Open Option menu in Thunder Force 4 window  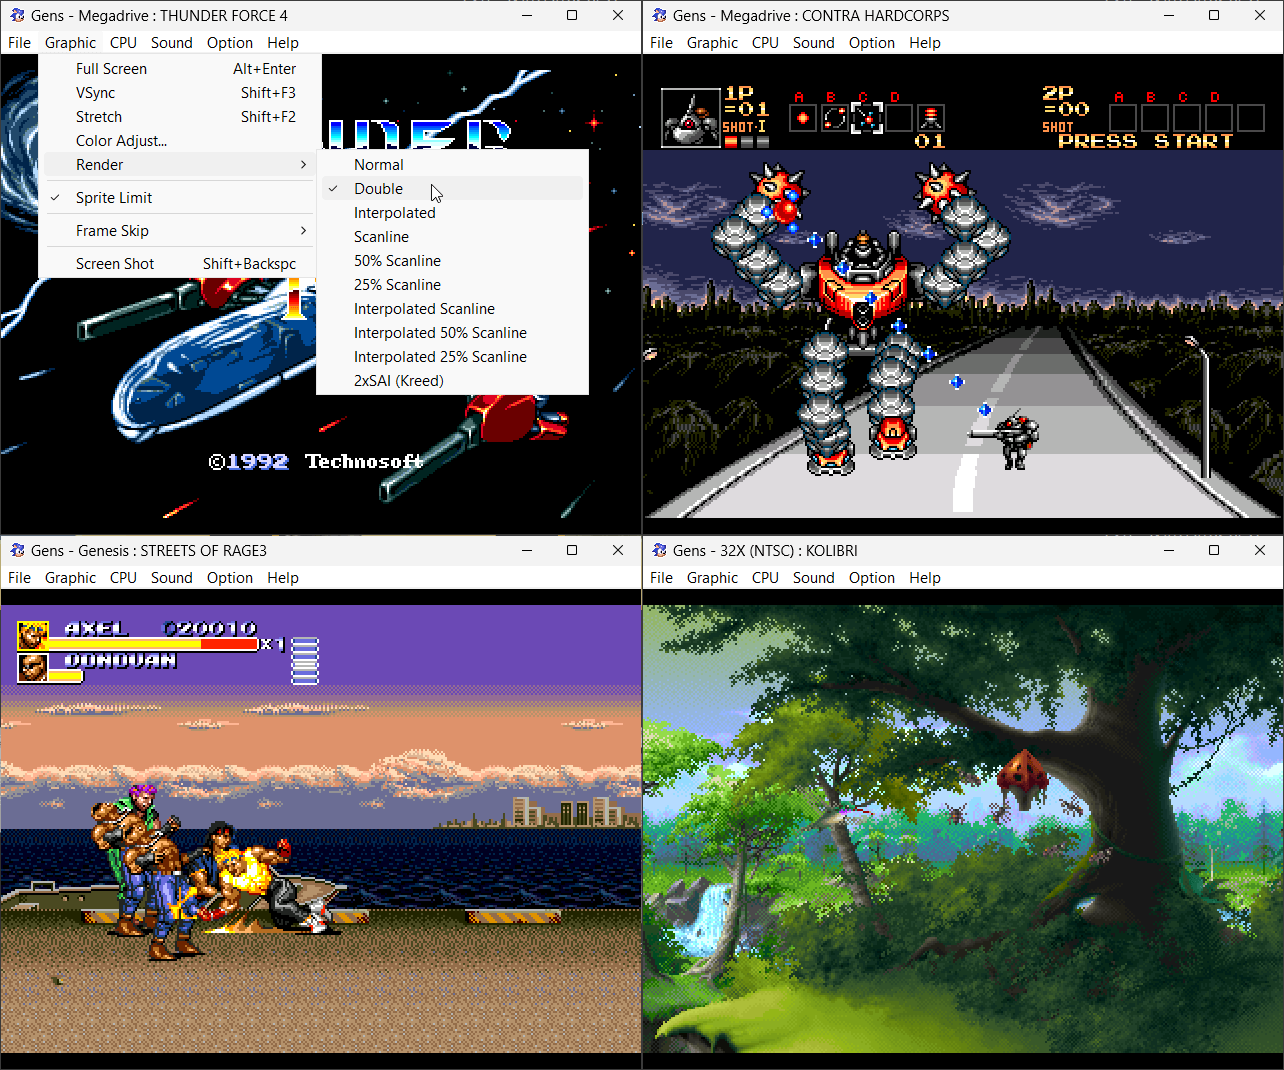click(x=229, y=42)
